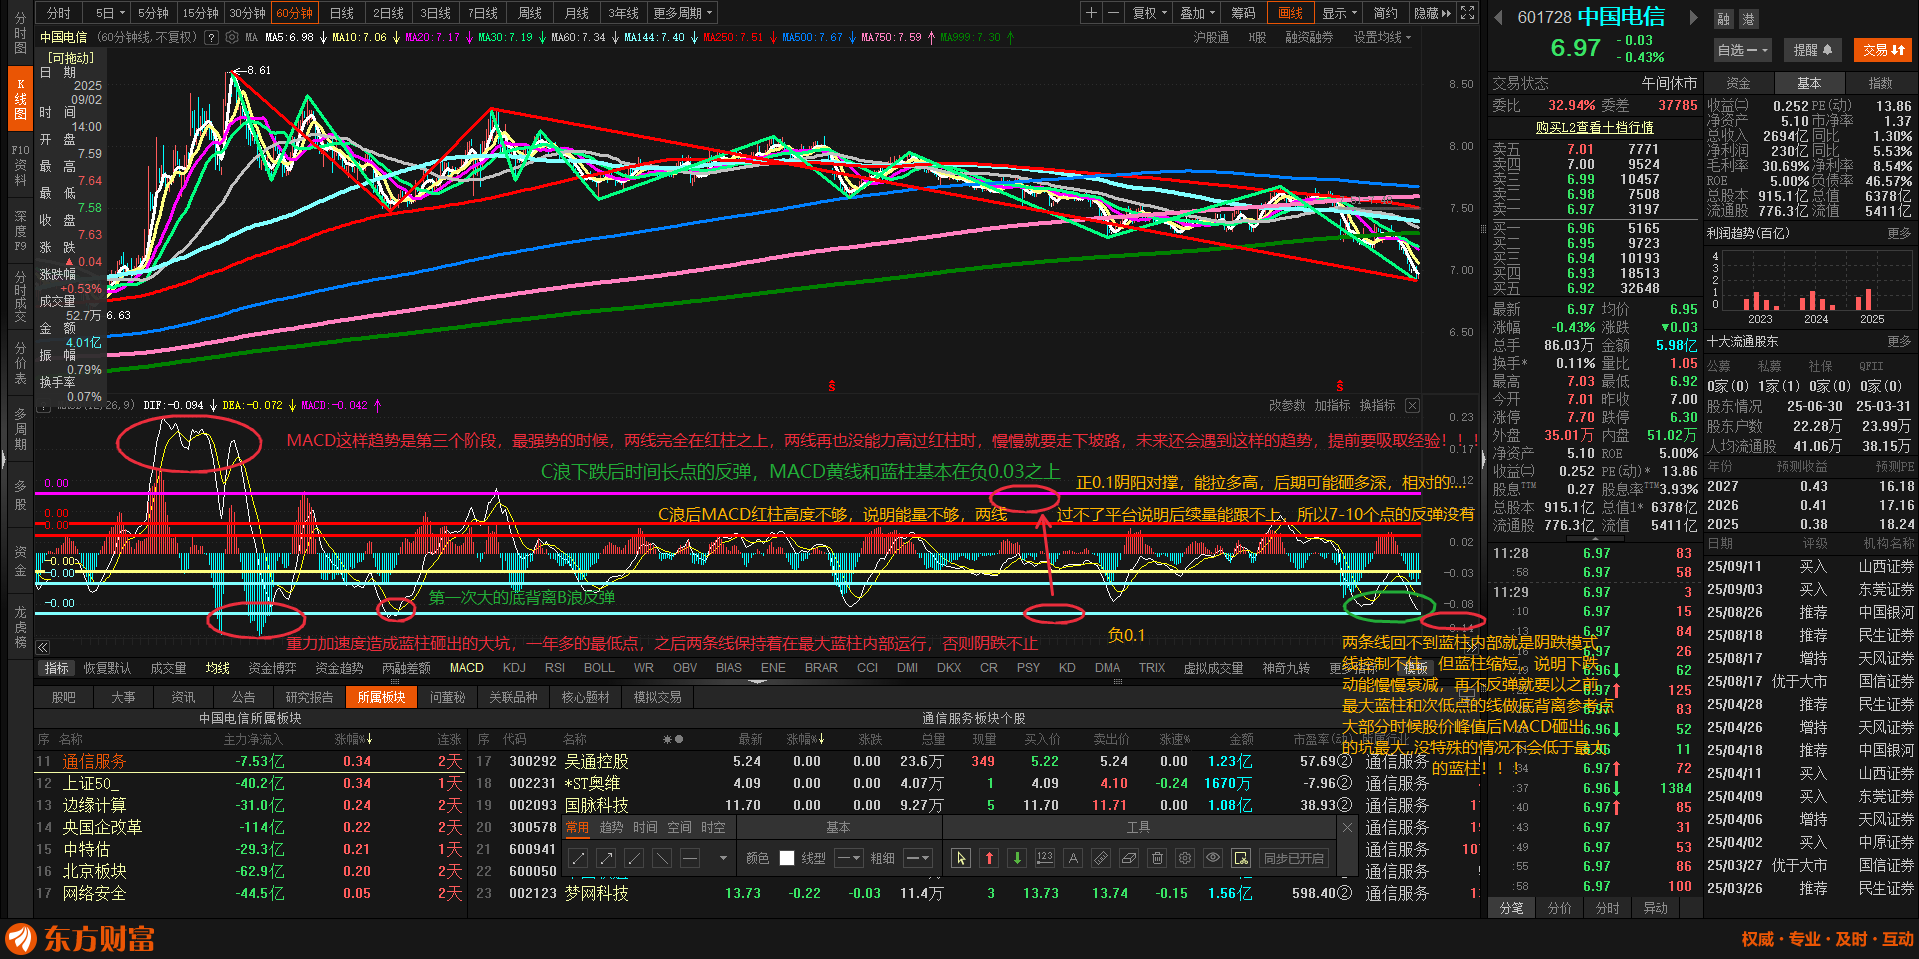Click the zoom-in plus icon above chart

[x=1091, y=13]
